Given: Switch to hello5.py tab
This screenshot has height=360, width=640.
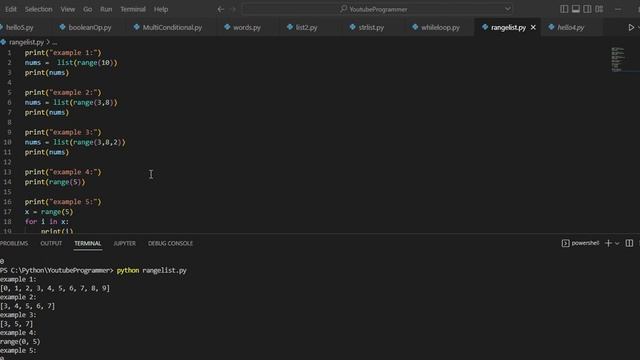Looking at the screenshot, I should [x=20, y=27].
